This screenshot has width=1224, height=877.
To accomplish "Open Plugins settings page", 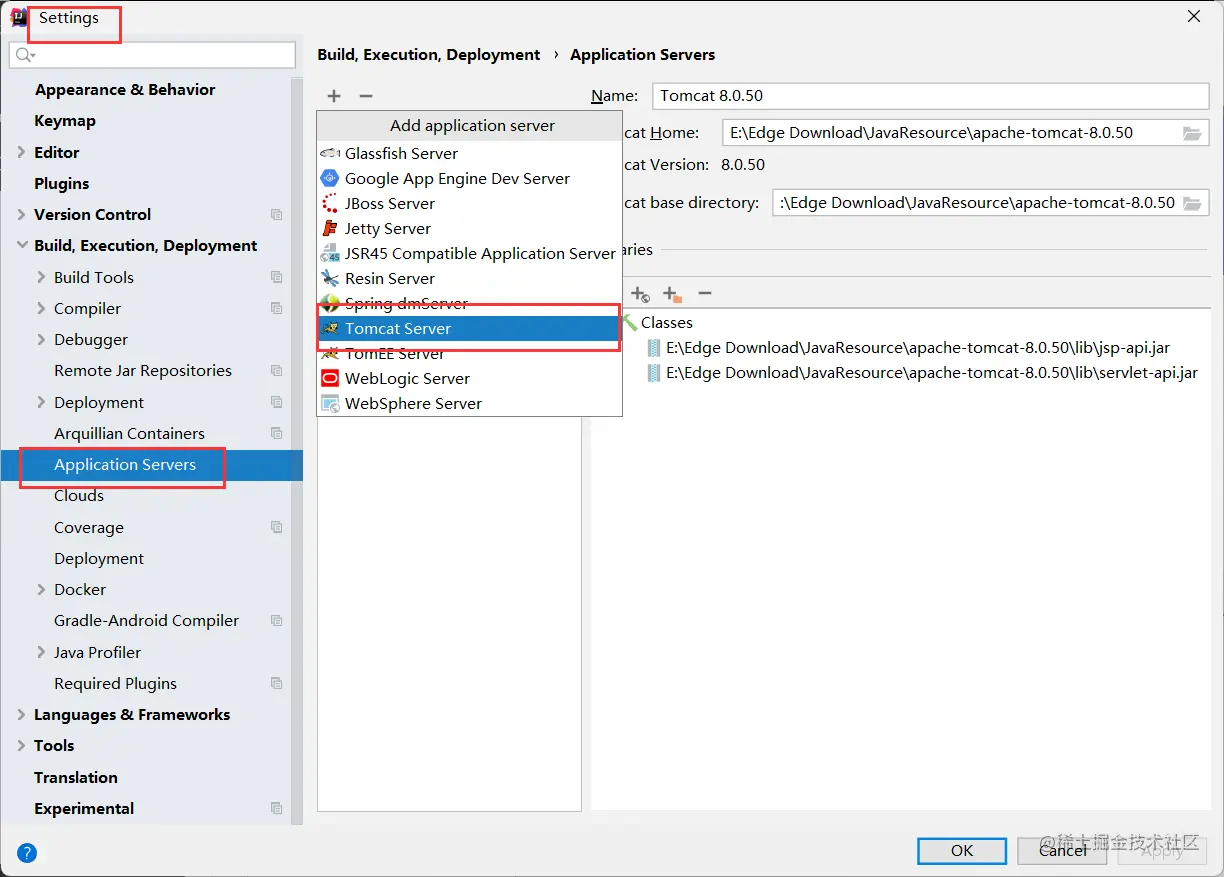I will coord(61,183).
